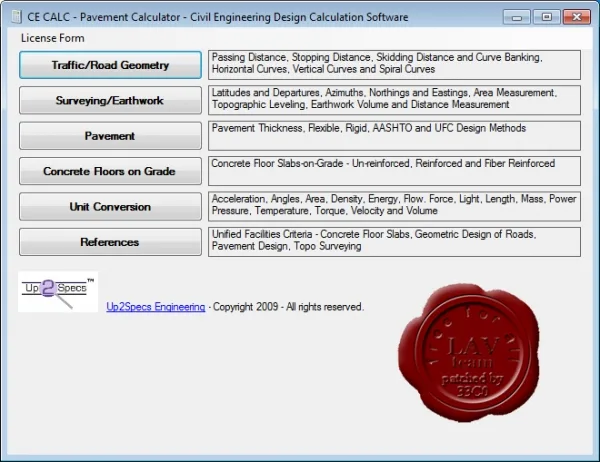Open the Traffic/Road Geometry calculators
This screenshot has height=462, width=600.
coord(110,65)
